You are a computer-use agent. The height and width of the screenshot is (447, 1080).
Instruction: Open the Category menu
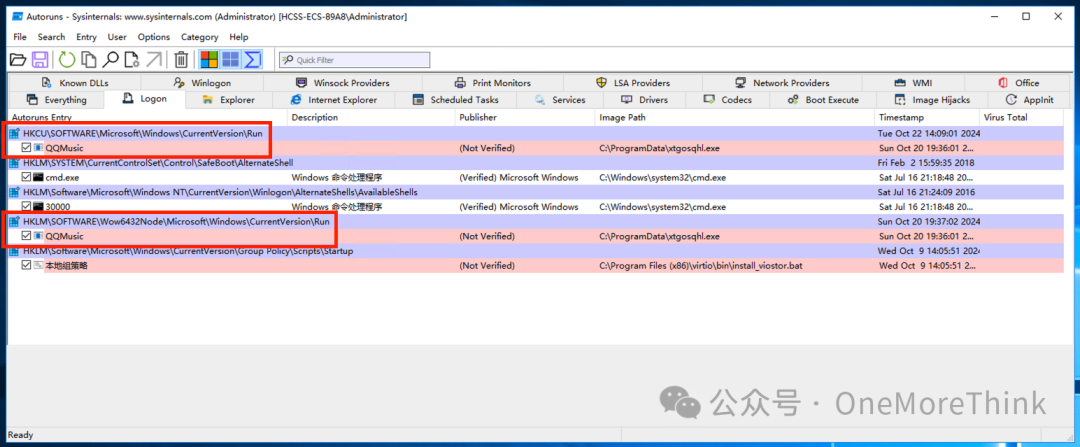(x=200, y=37)
